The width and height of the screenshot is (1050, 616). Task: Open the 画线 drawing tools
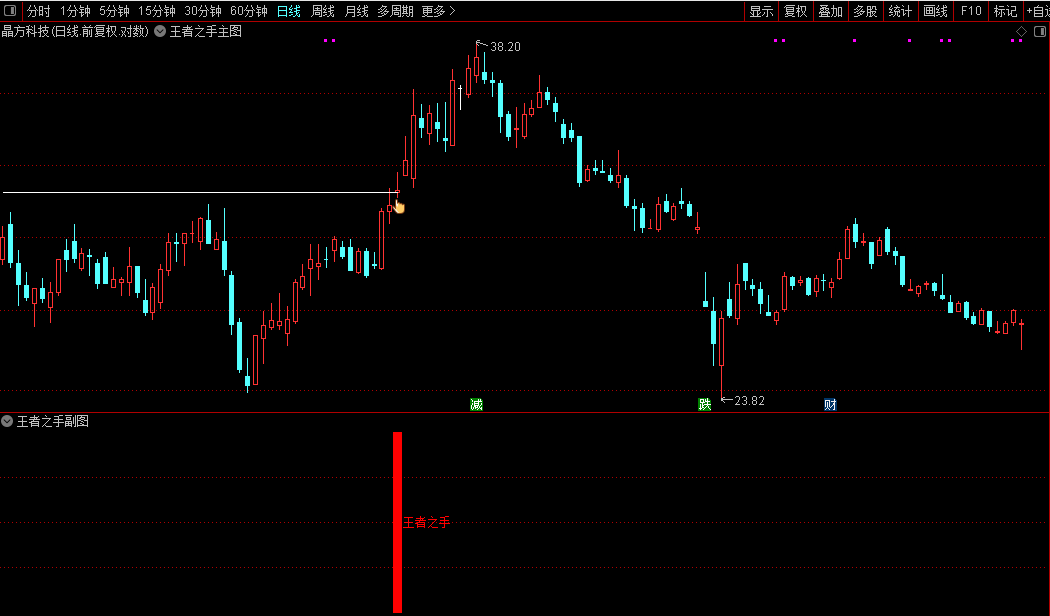point(935,11)
